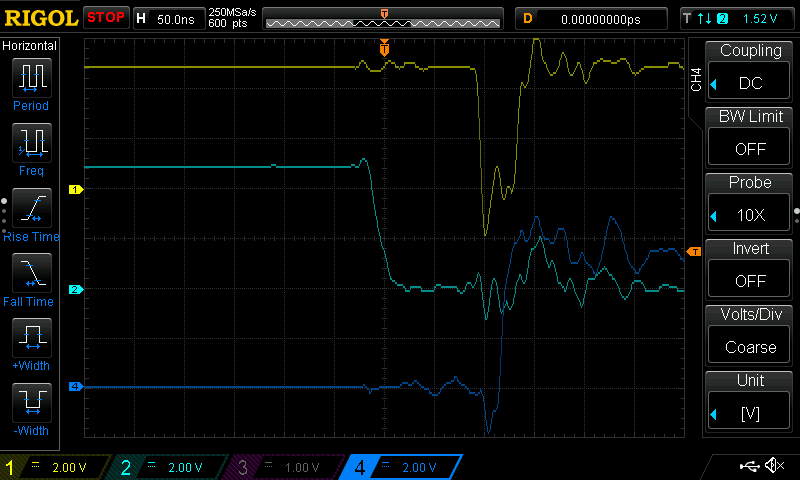Viewport: 800px width, 480px height.
Task: Choose the Fall Time measurement icon
Action: click(x=30, y=273)
